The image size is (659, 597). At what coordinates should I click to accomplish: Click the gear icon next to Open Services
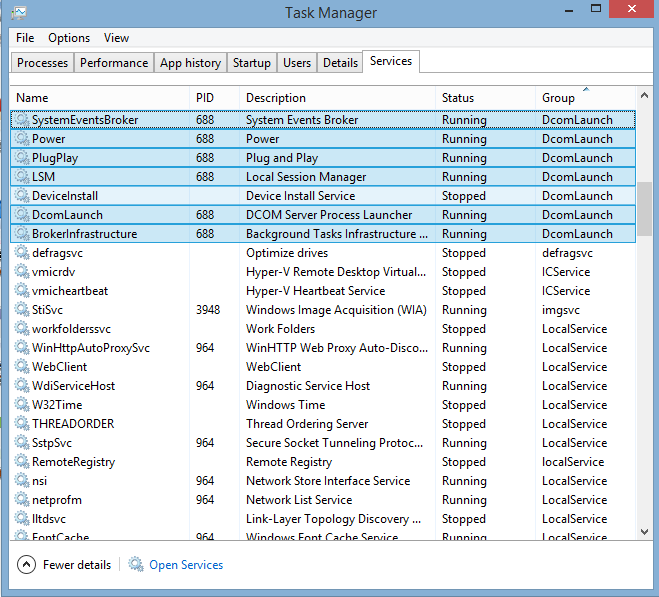click(x=136, y=564)
